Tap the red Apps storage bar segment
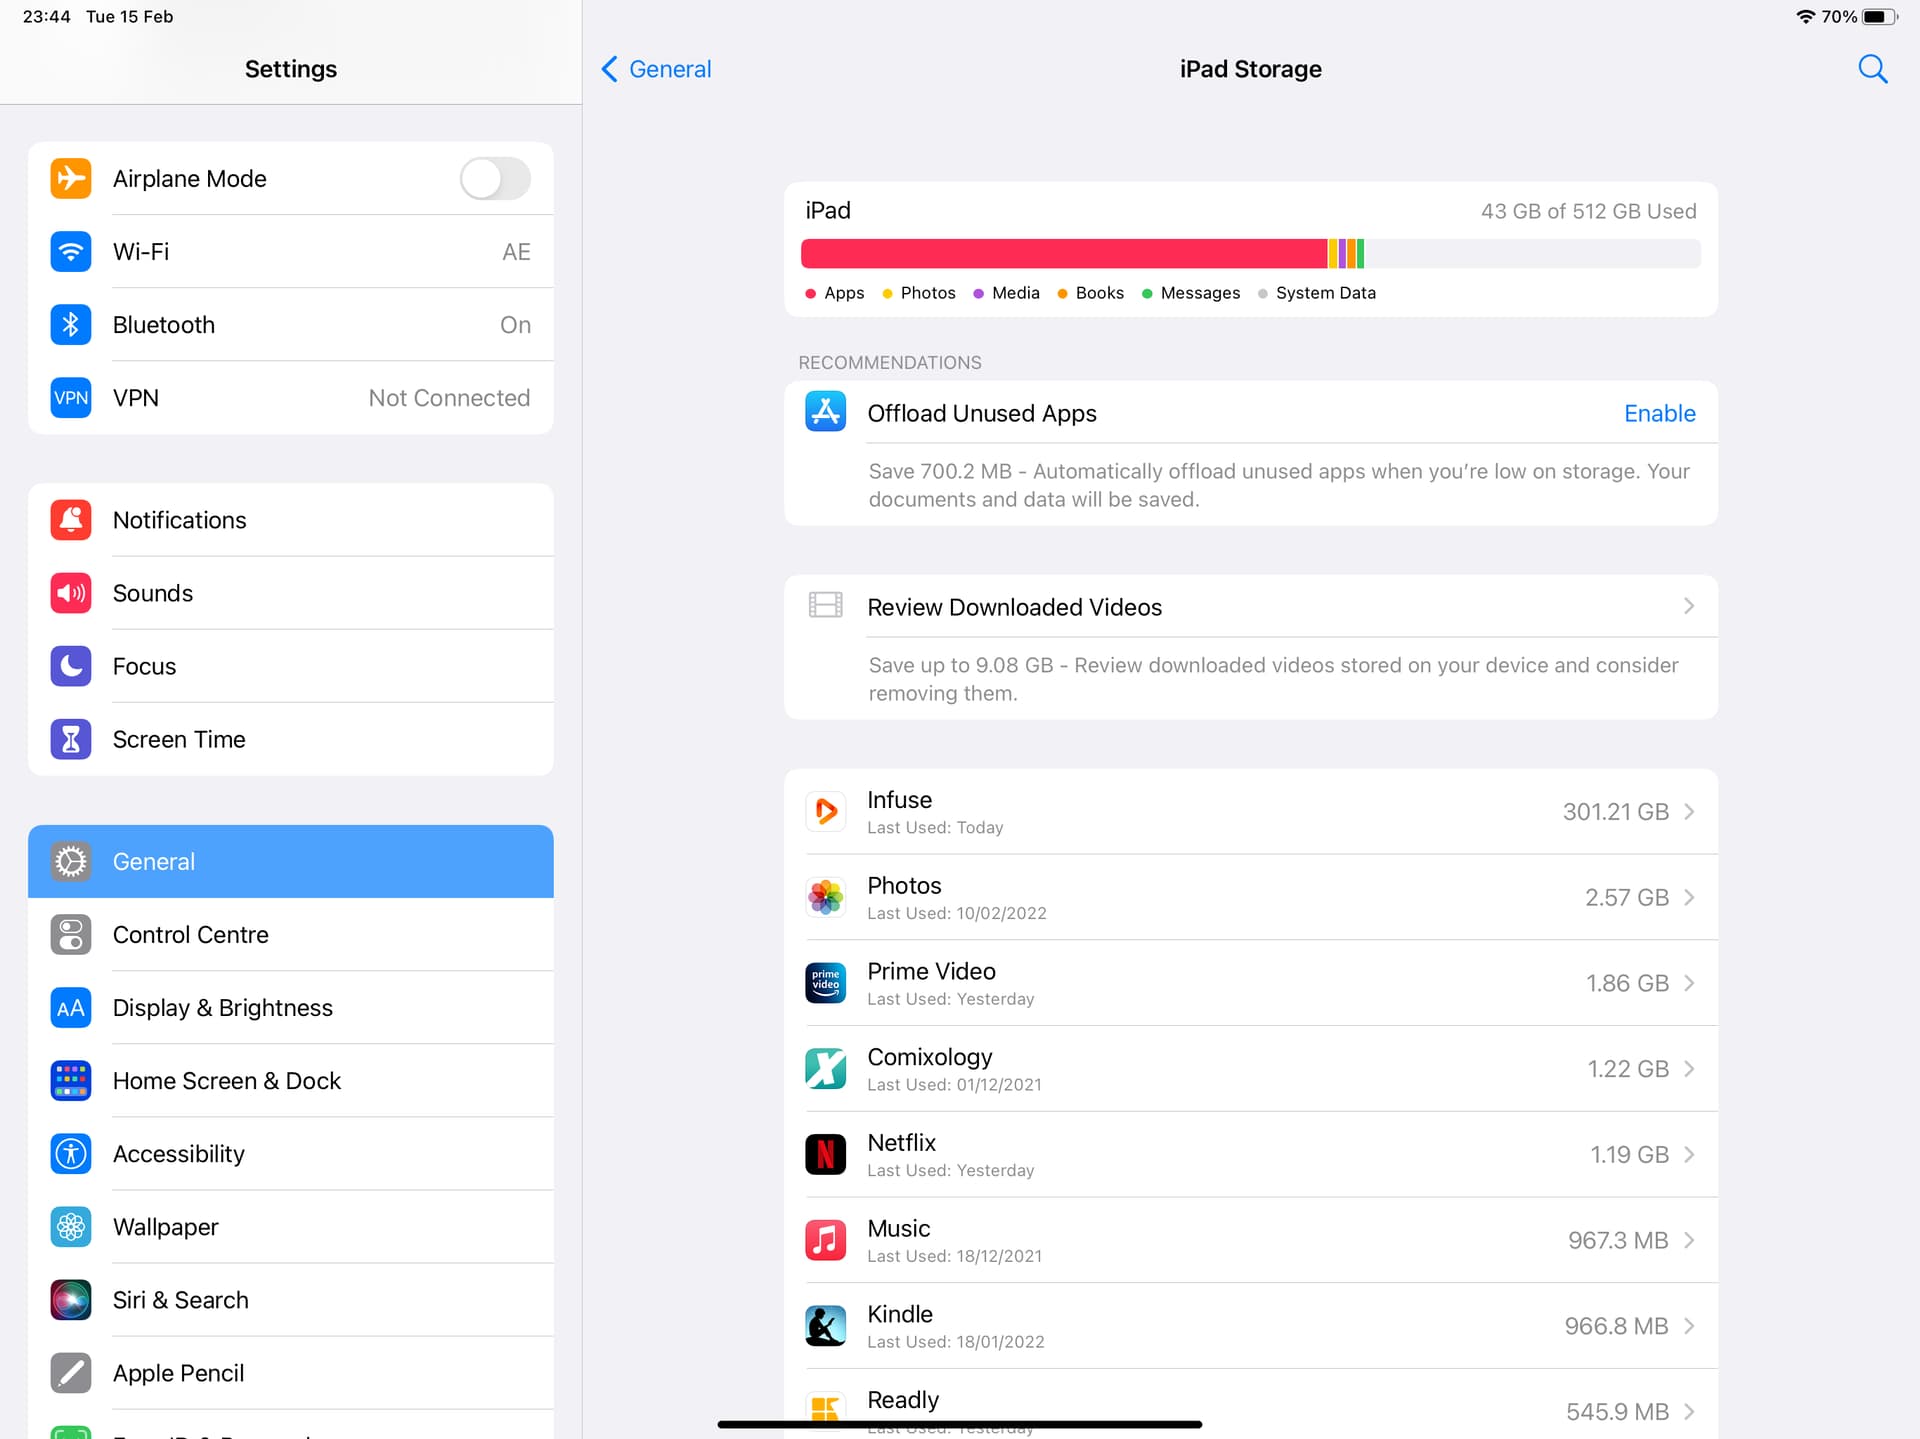The width and height of the screenshot is (1920, 1439). (1063, 254)
